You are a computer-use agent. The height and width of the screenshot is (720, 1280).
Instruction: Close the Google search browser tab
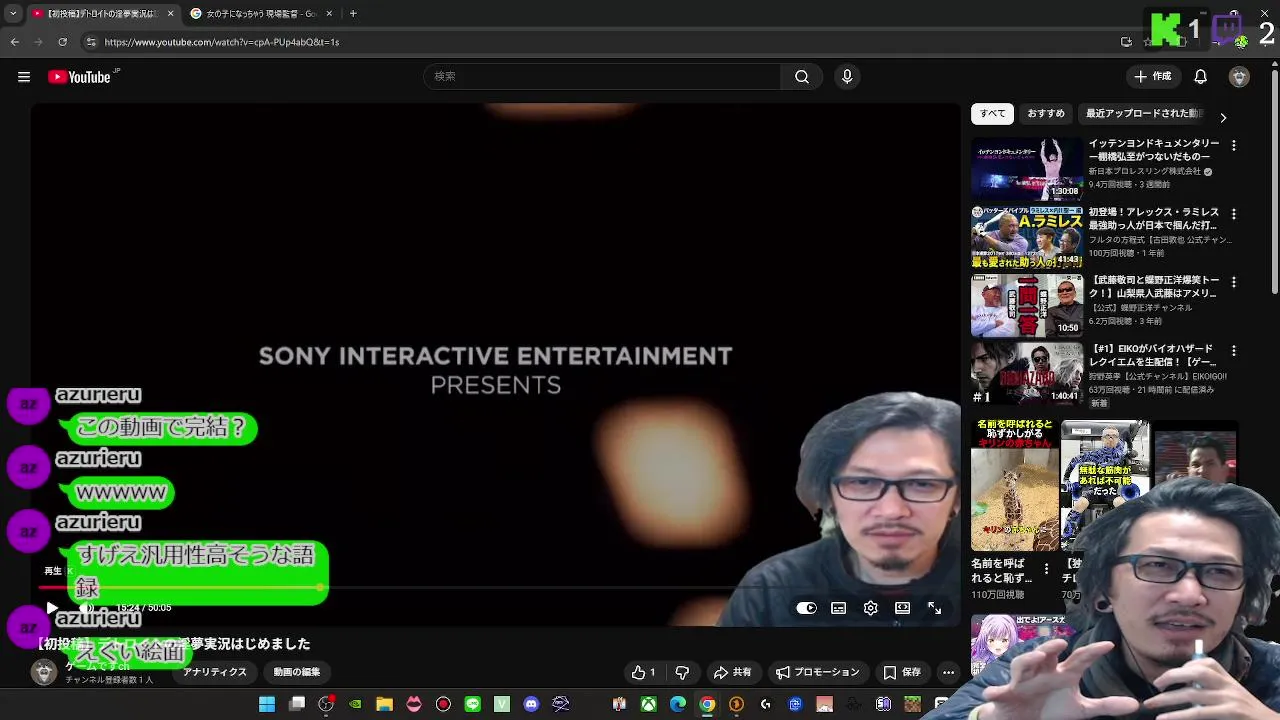[329, 14]
